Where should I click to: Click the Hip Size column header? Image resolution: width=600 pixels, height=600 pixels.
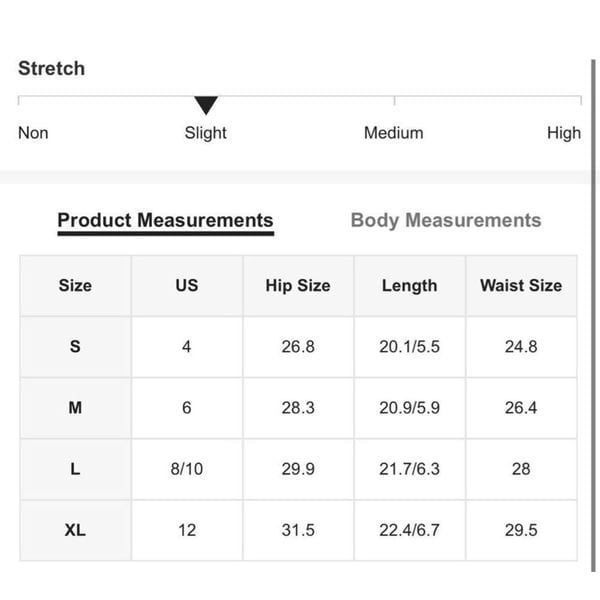point(298,286)
